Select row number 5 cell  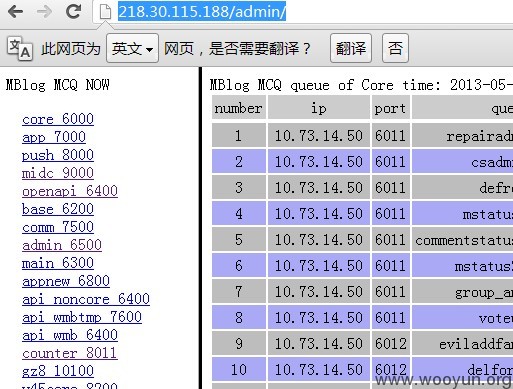239,239
